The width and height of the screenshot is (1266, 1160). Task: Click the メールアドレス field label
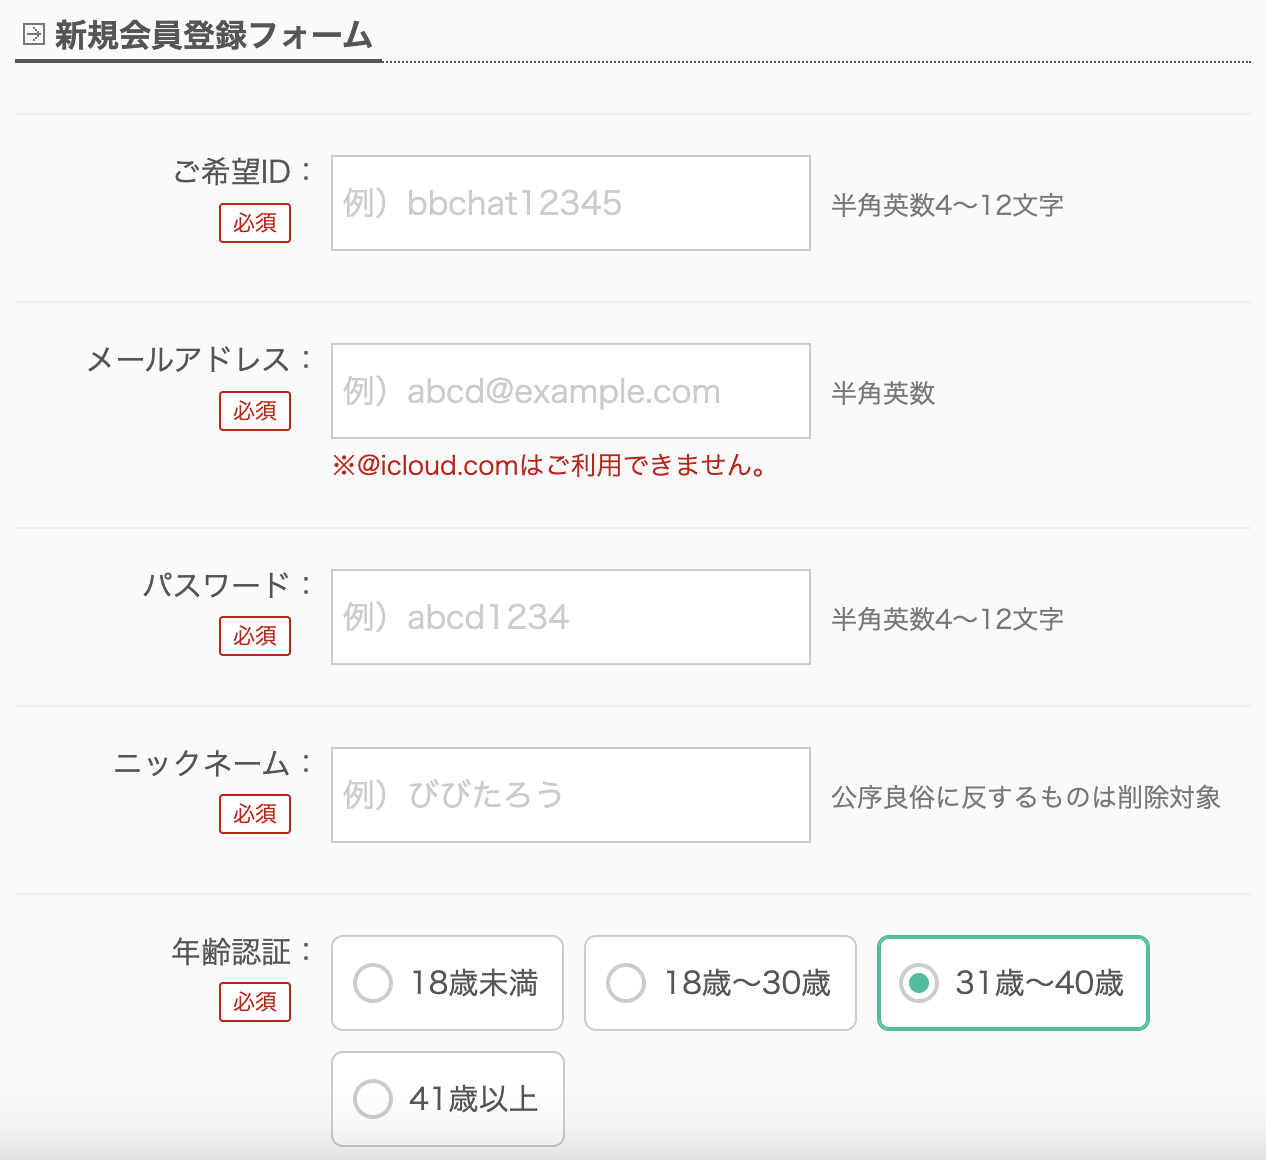coord(189,360)
